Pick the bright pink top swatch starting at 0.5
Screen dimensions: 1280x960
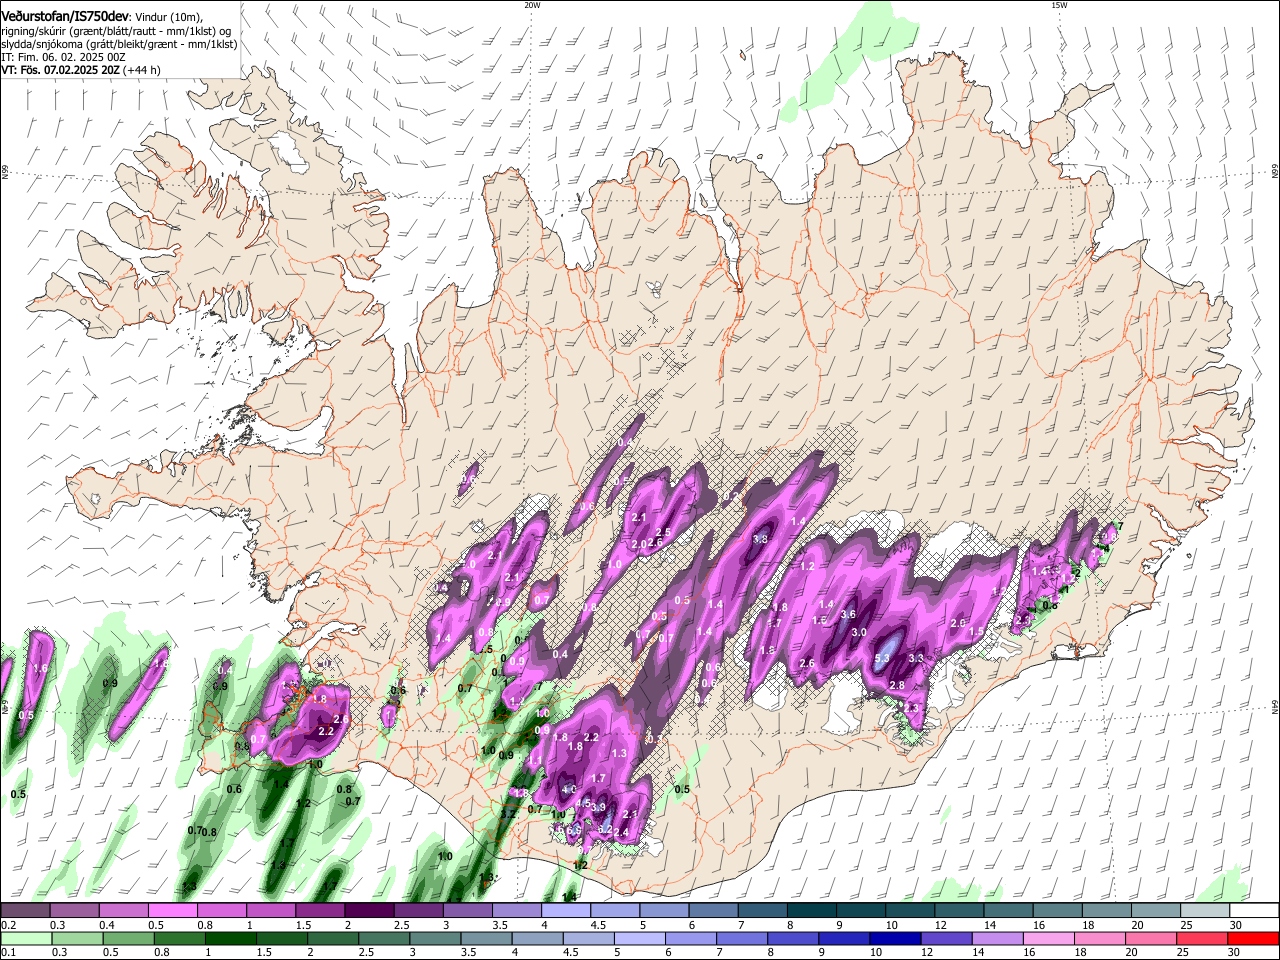click(172, 911)
